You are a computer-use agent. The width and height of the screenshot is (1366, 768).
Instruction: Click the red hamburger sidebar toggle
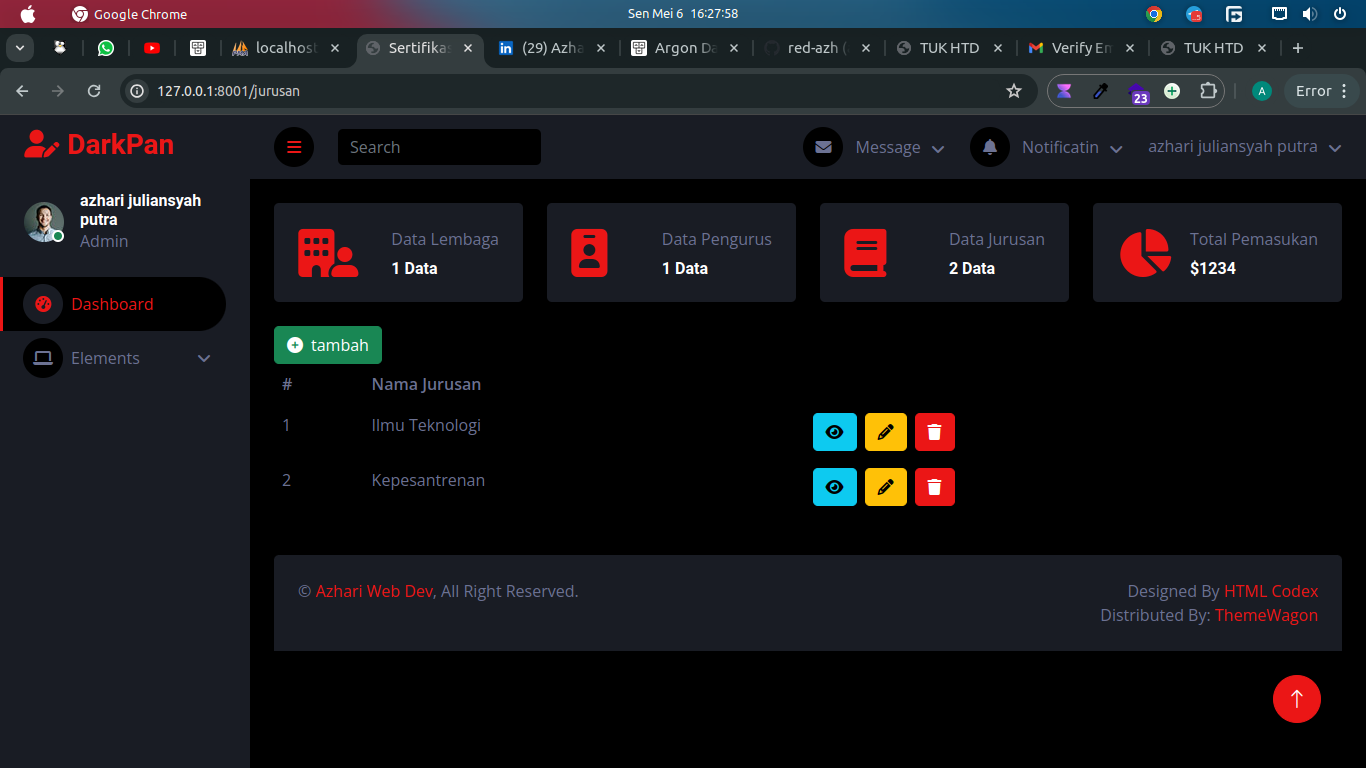point(294,147)
